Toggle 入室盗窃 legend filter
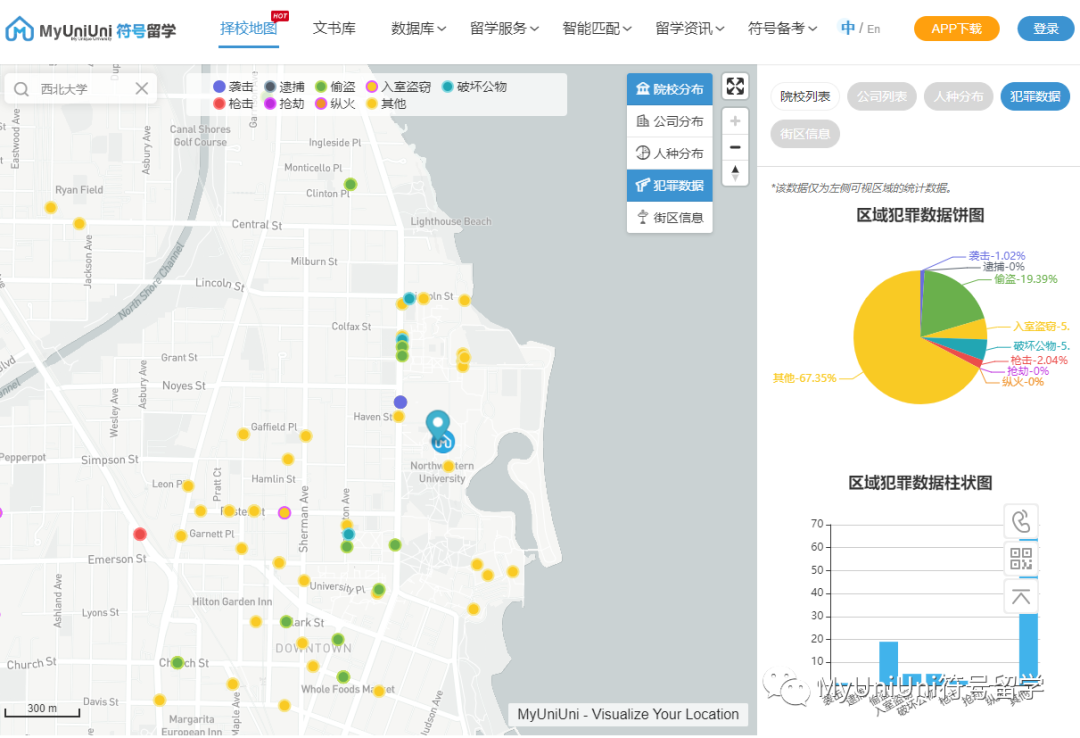The width and height of the screenshot is (1080, 738). [x=398, y=87]
